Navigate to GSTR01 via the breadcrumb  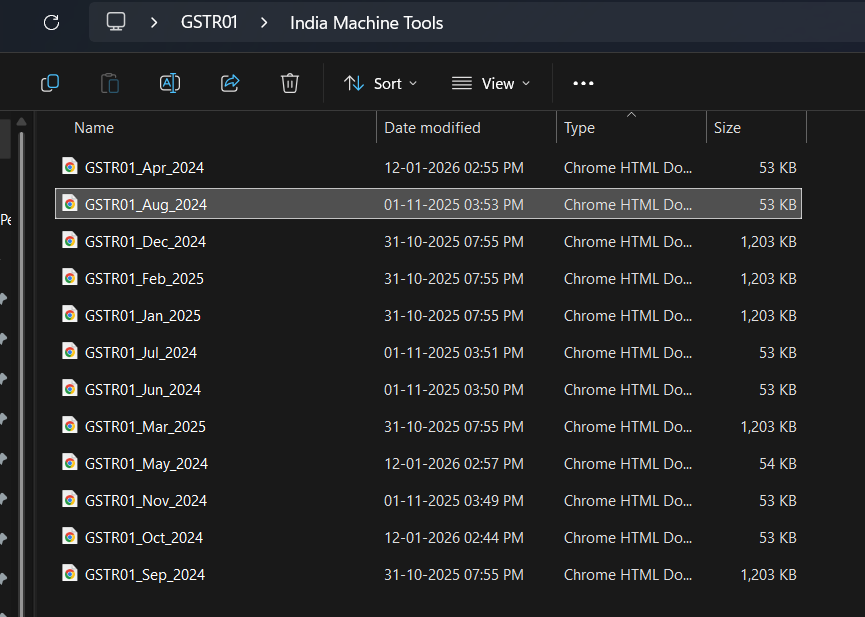pos(209,22)
